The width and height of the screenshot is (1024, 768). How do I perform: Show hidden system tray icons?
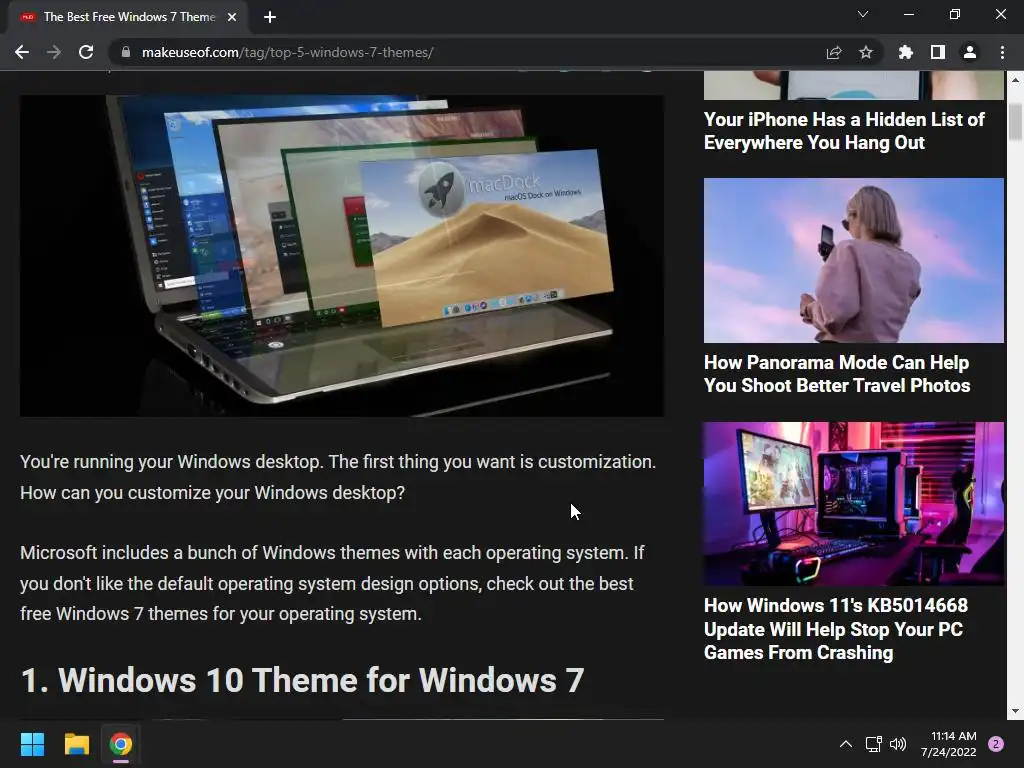pos(846,744)
